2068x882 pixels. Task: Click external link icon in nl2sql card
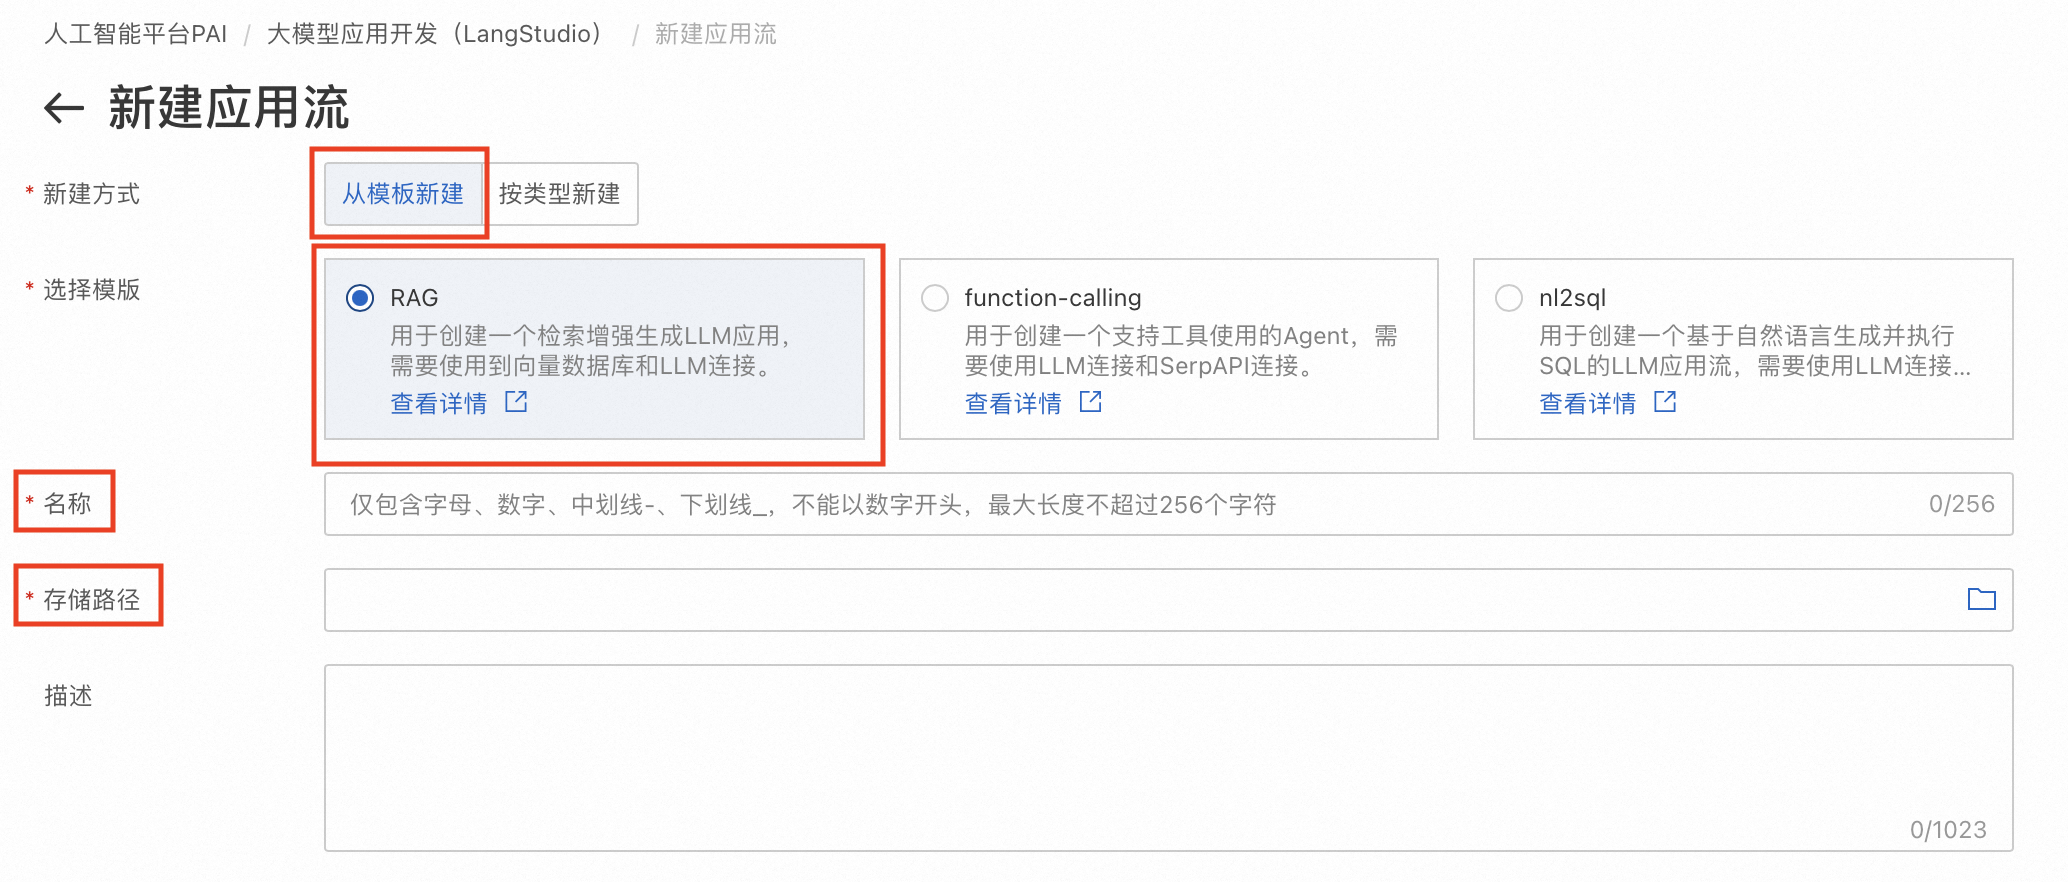coord(1665,402)
